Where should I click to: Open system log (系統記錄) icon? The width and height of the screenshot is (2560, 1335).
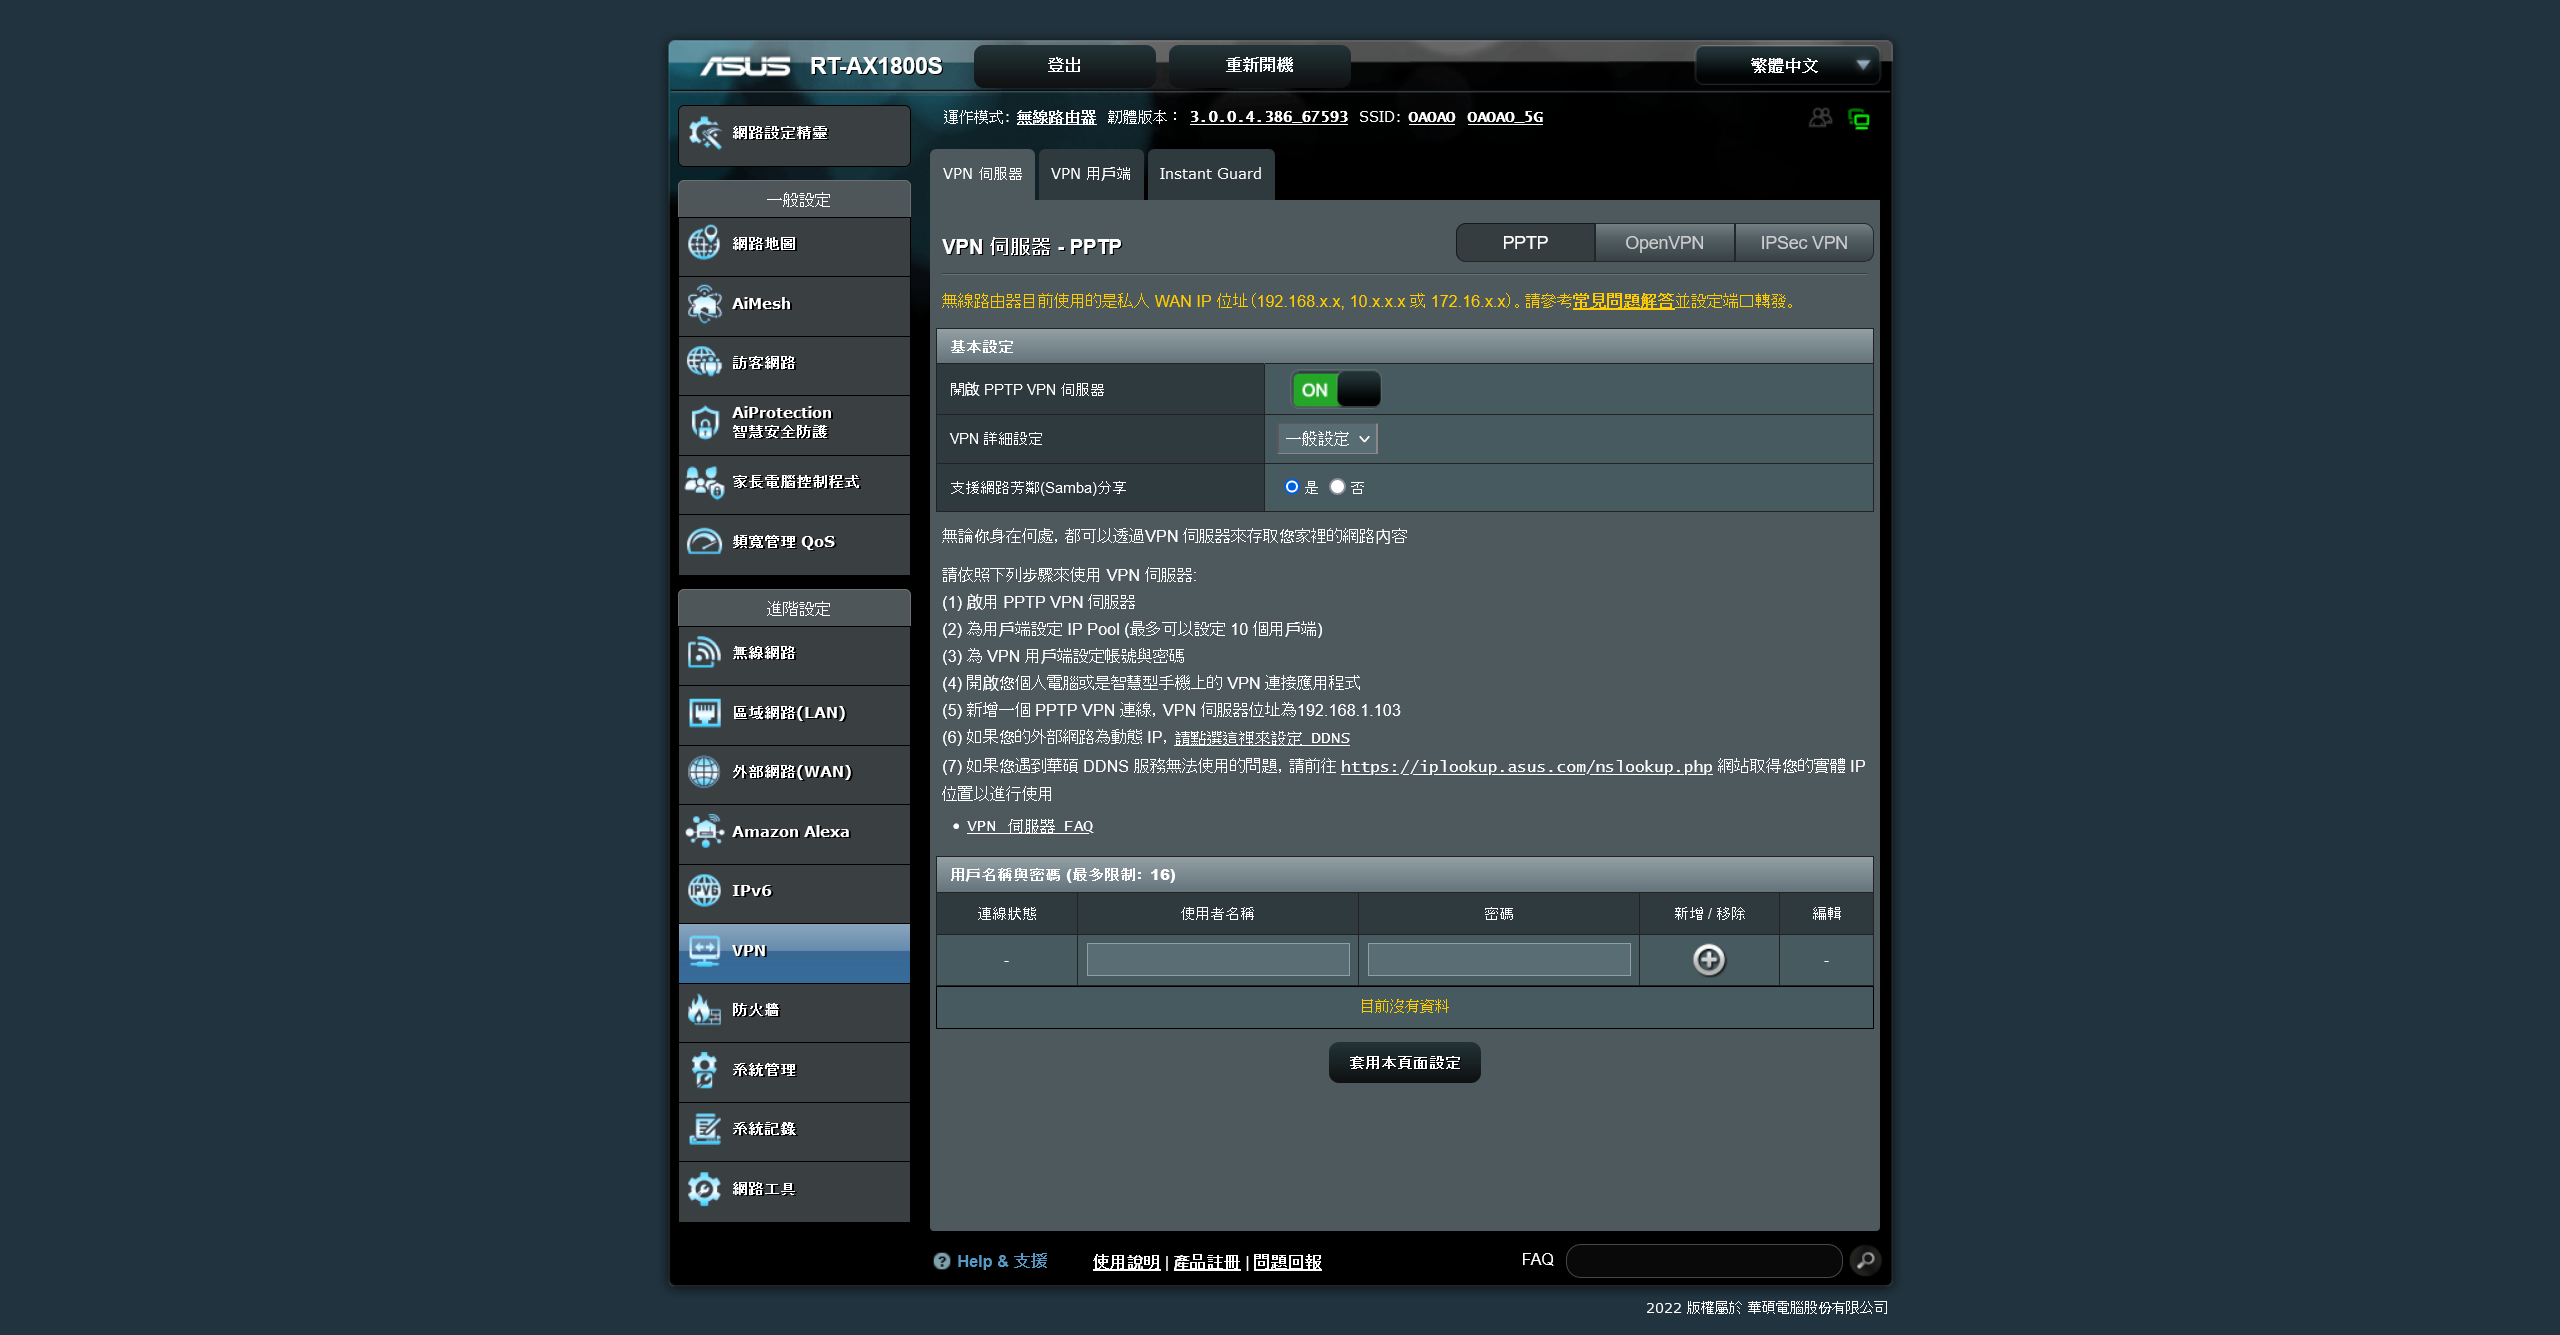[x=704, y=1128]
